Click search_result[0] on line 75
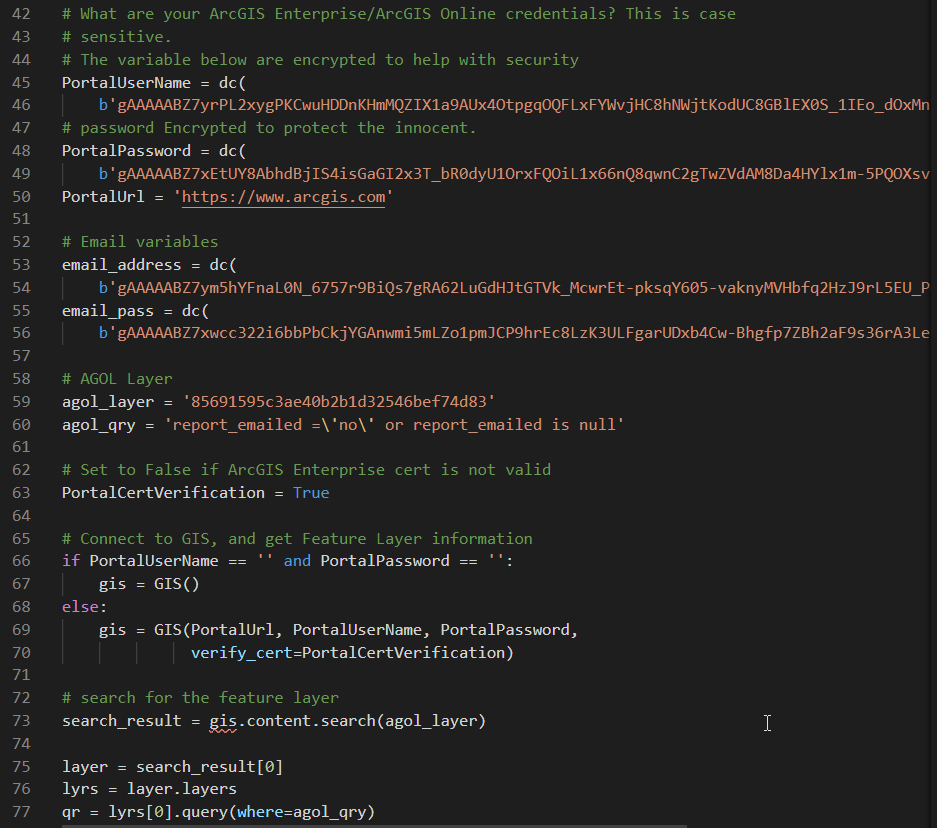 (209, 766)
